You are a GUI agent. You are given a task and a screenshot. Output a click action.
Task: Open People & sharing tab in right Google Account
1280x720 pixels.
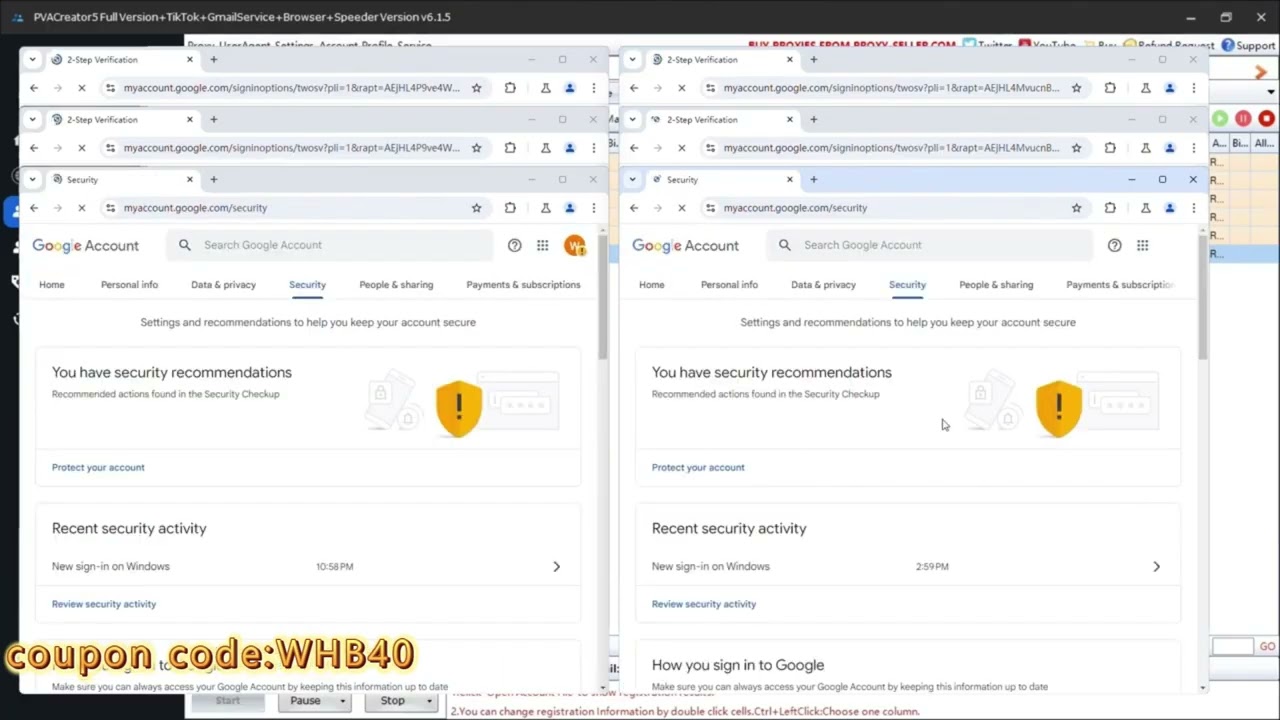click(996, 285)
